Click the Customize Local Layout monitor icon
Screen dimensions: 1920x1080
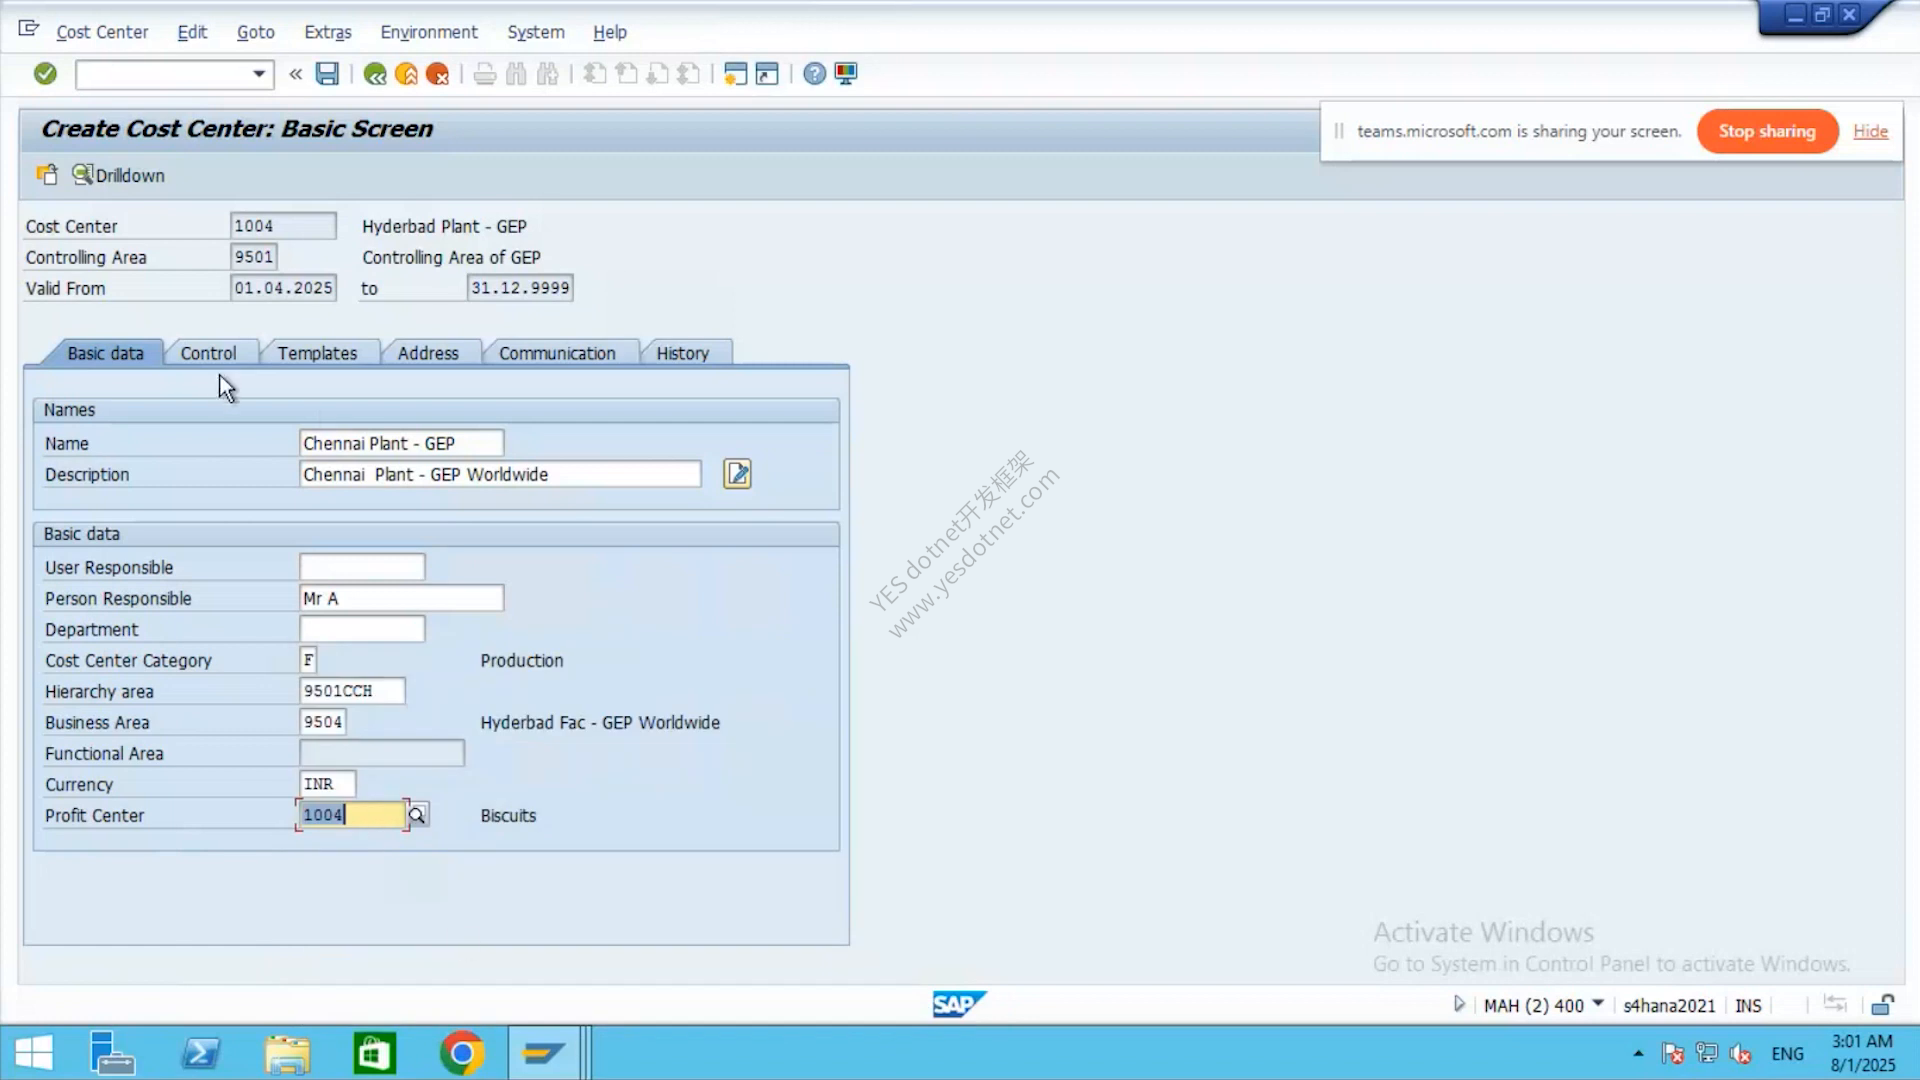[846, 73]
